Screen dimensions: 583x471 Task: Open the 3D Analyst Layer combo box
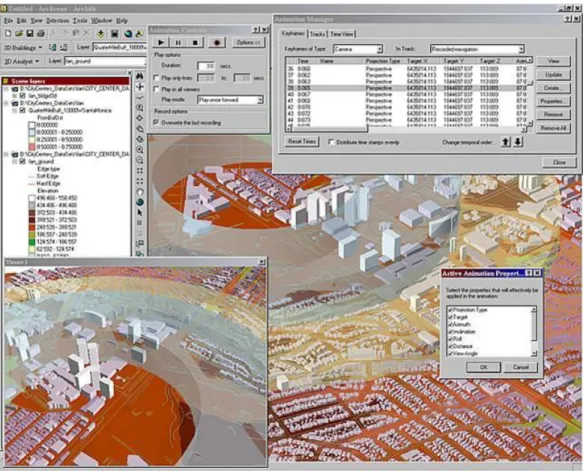coord(106,61)
